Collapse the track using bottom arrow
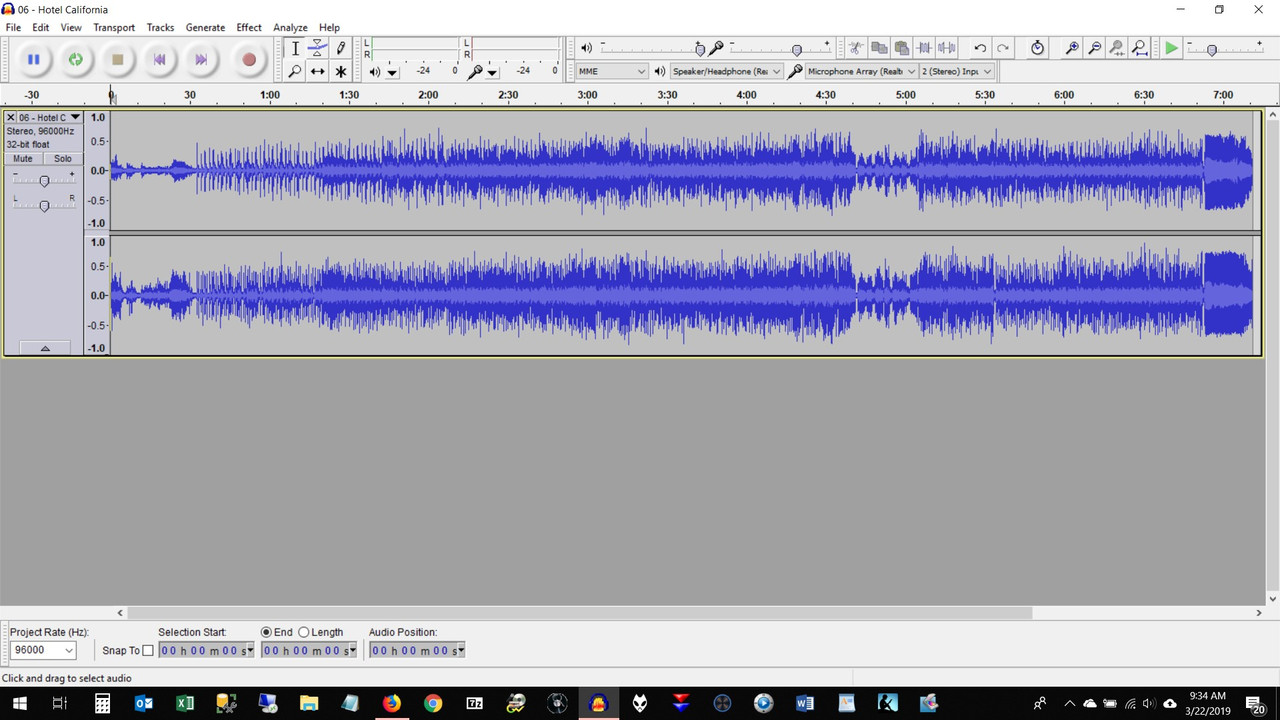1280x720 pixels. click(44, 348)
